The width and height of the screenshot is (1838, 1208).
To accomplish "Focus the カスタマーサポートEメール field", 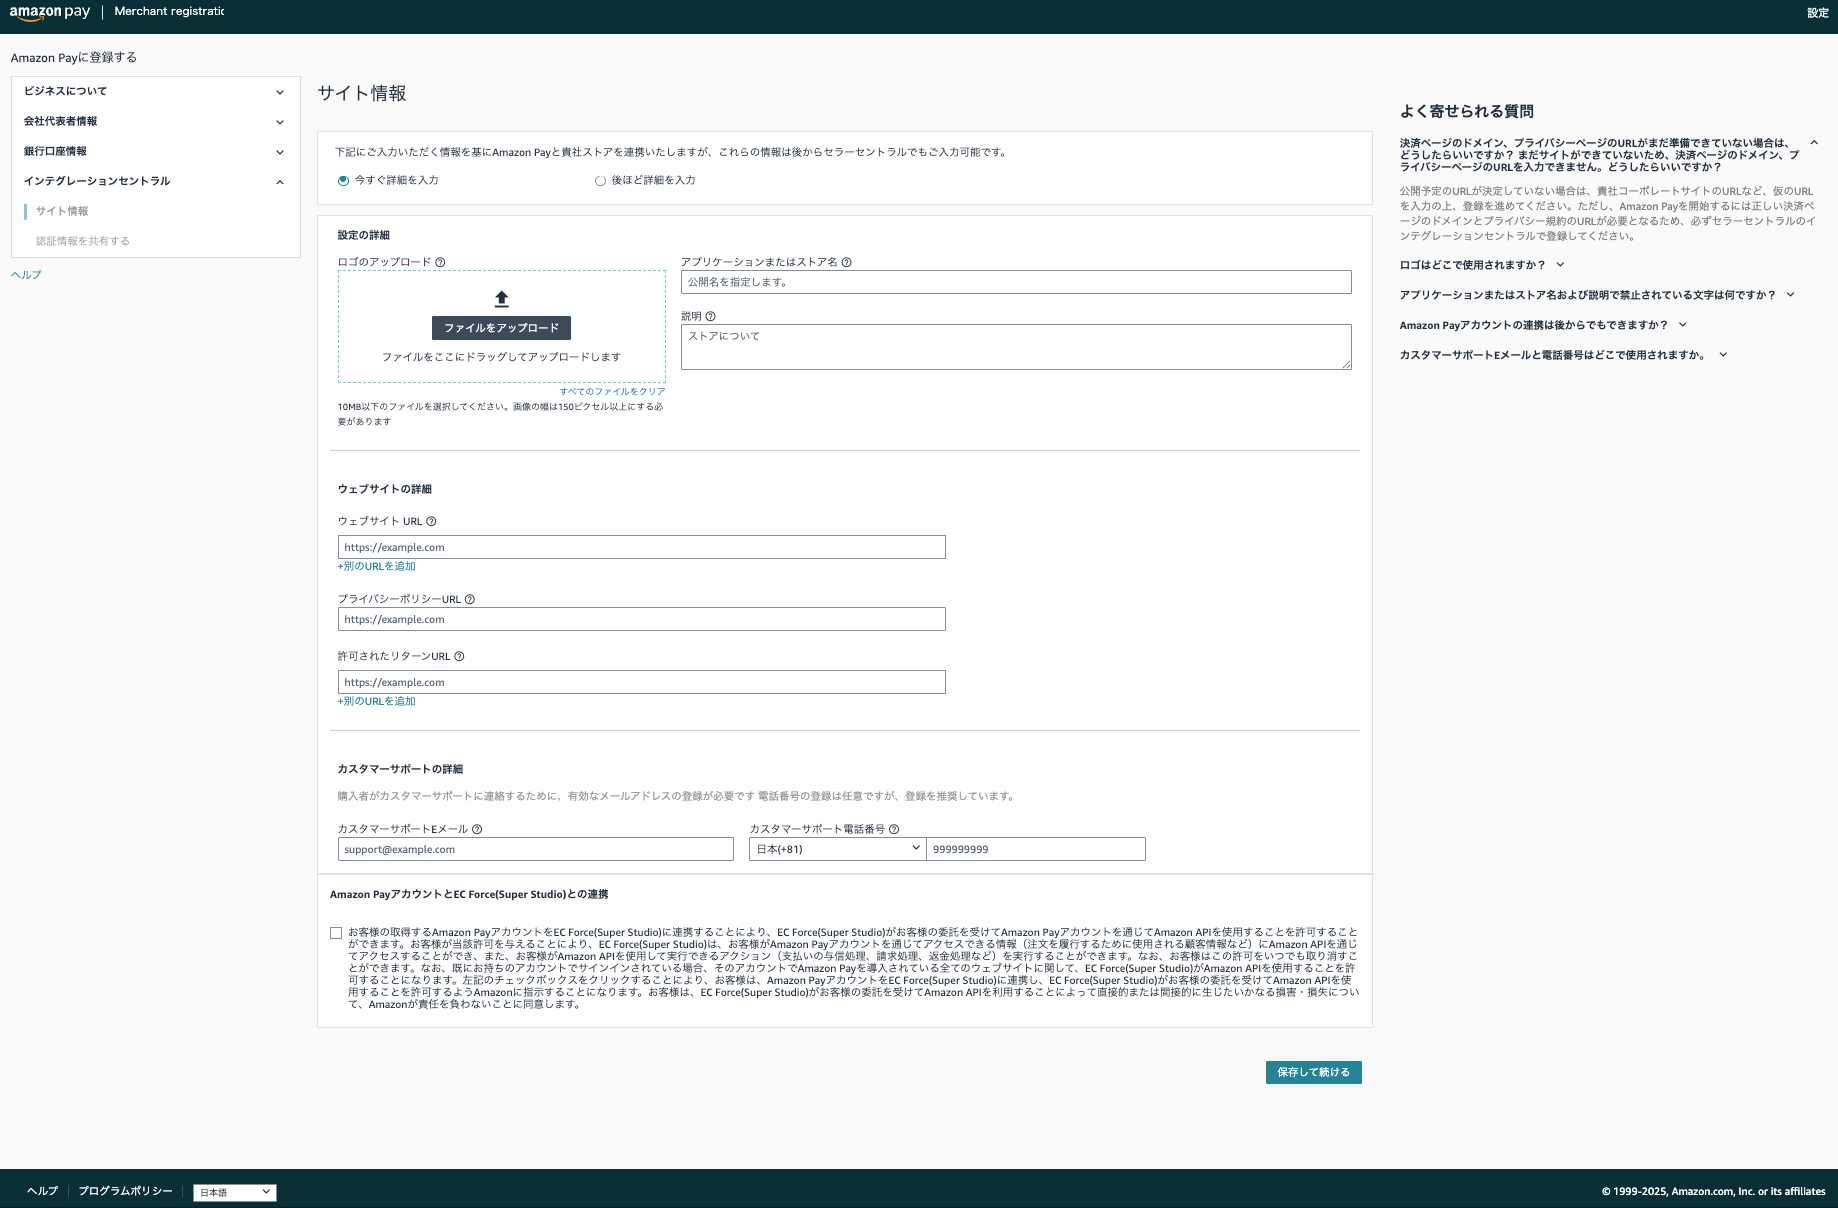I will click(536, 849).
